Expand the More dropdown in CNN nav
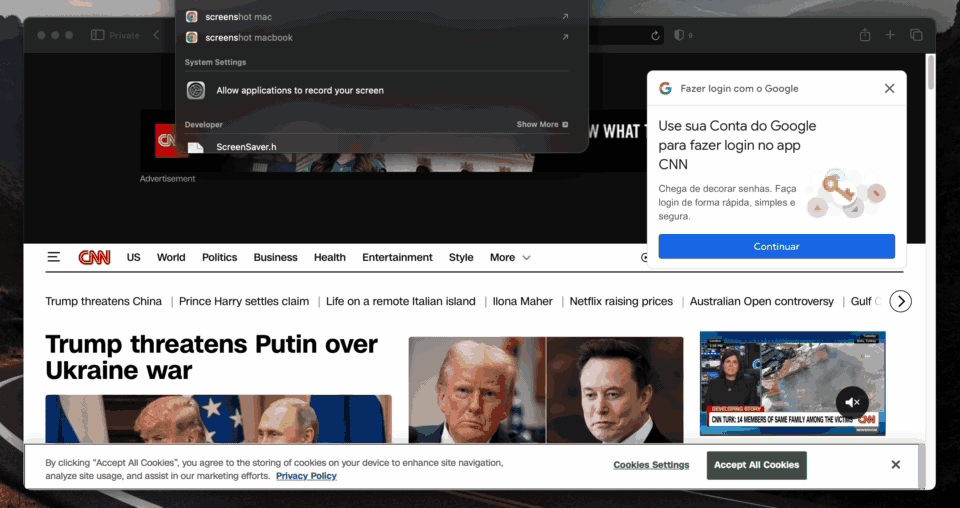 click(510, 258)
